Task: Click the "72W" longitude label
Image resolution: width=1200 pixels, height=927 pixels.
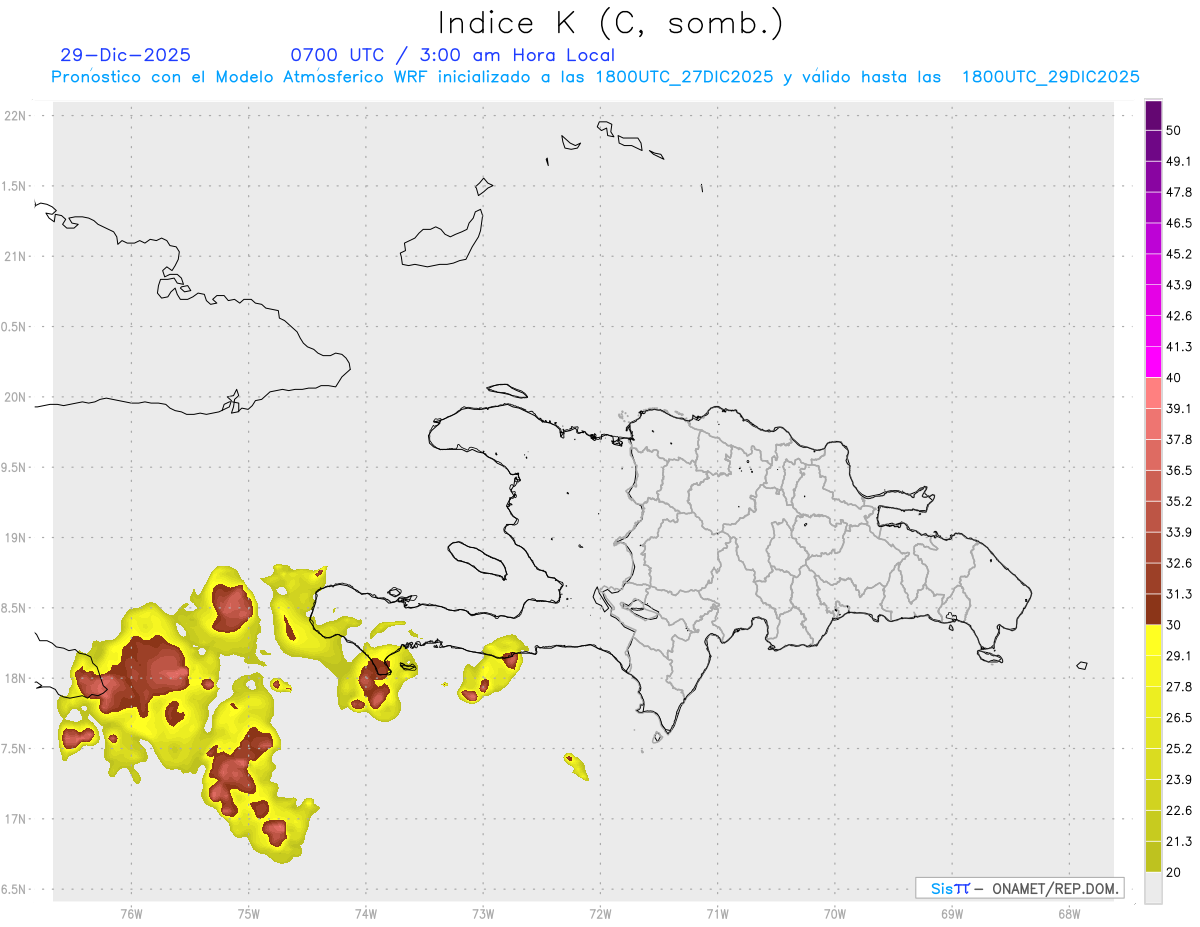Action: [600, 914]
